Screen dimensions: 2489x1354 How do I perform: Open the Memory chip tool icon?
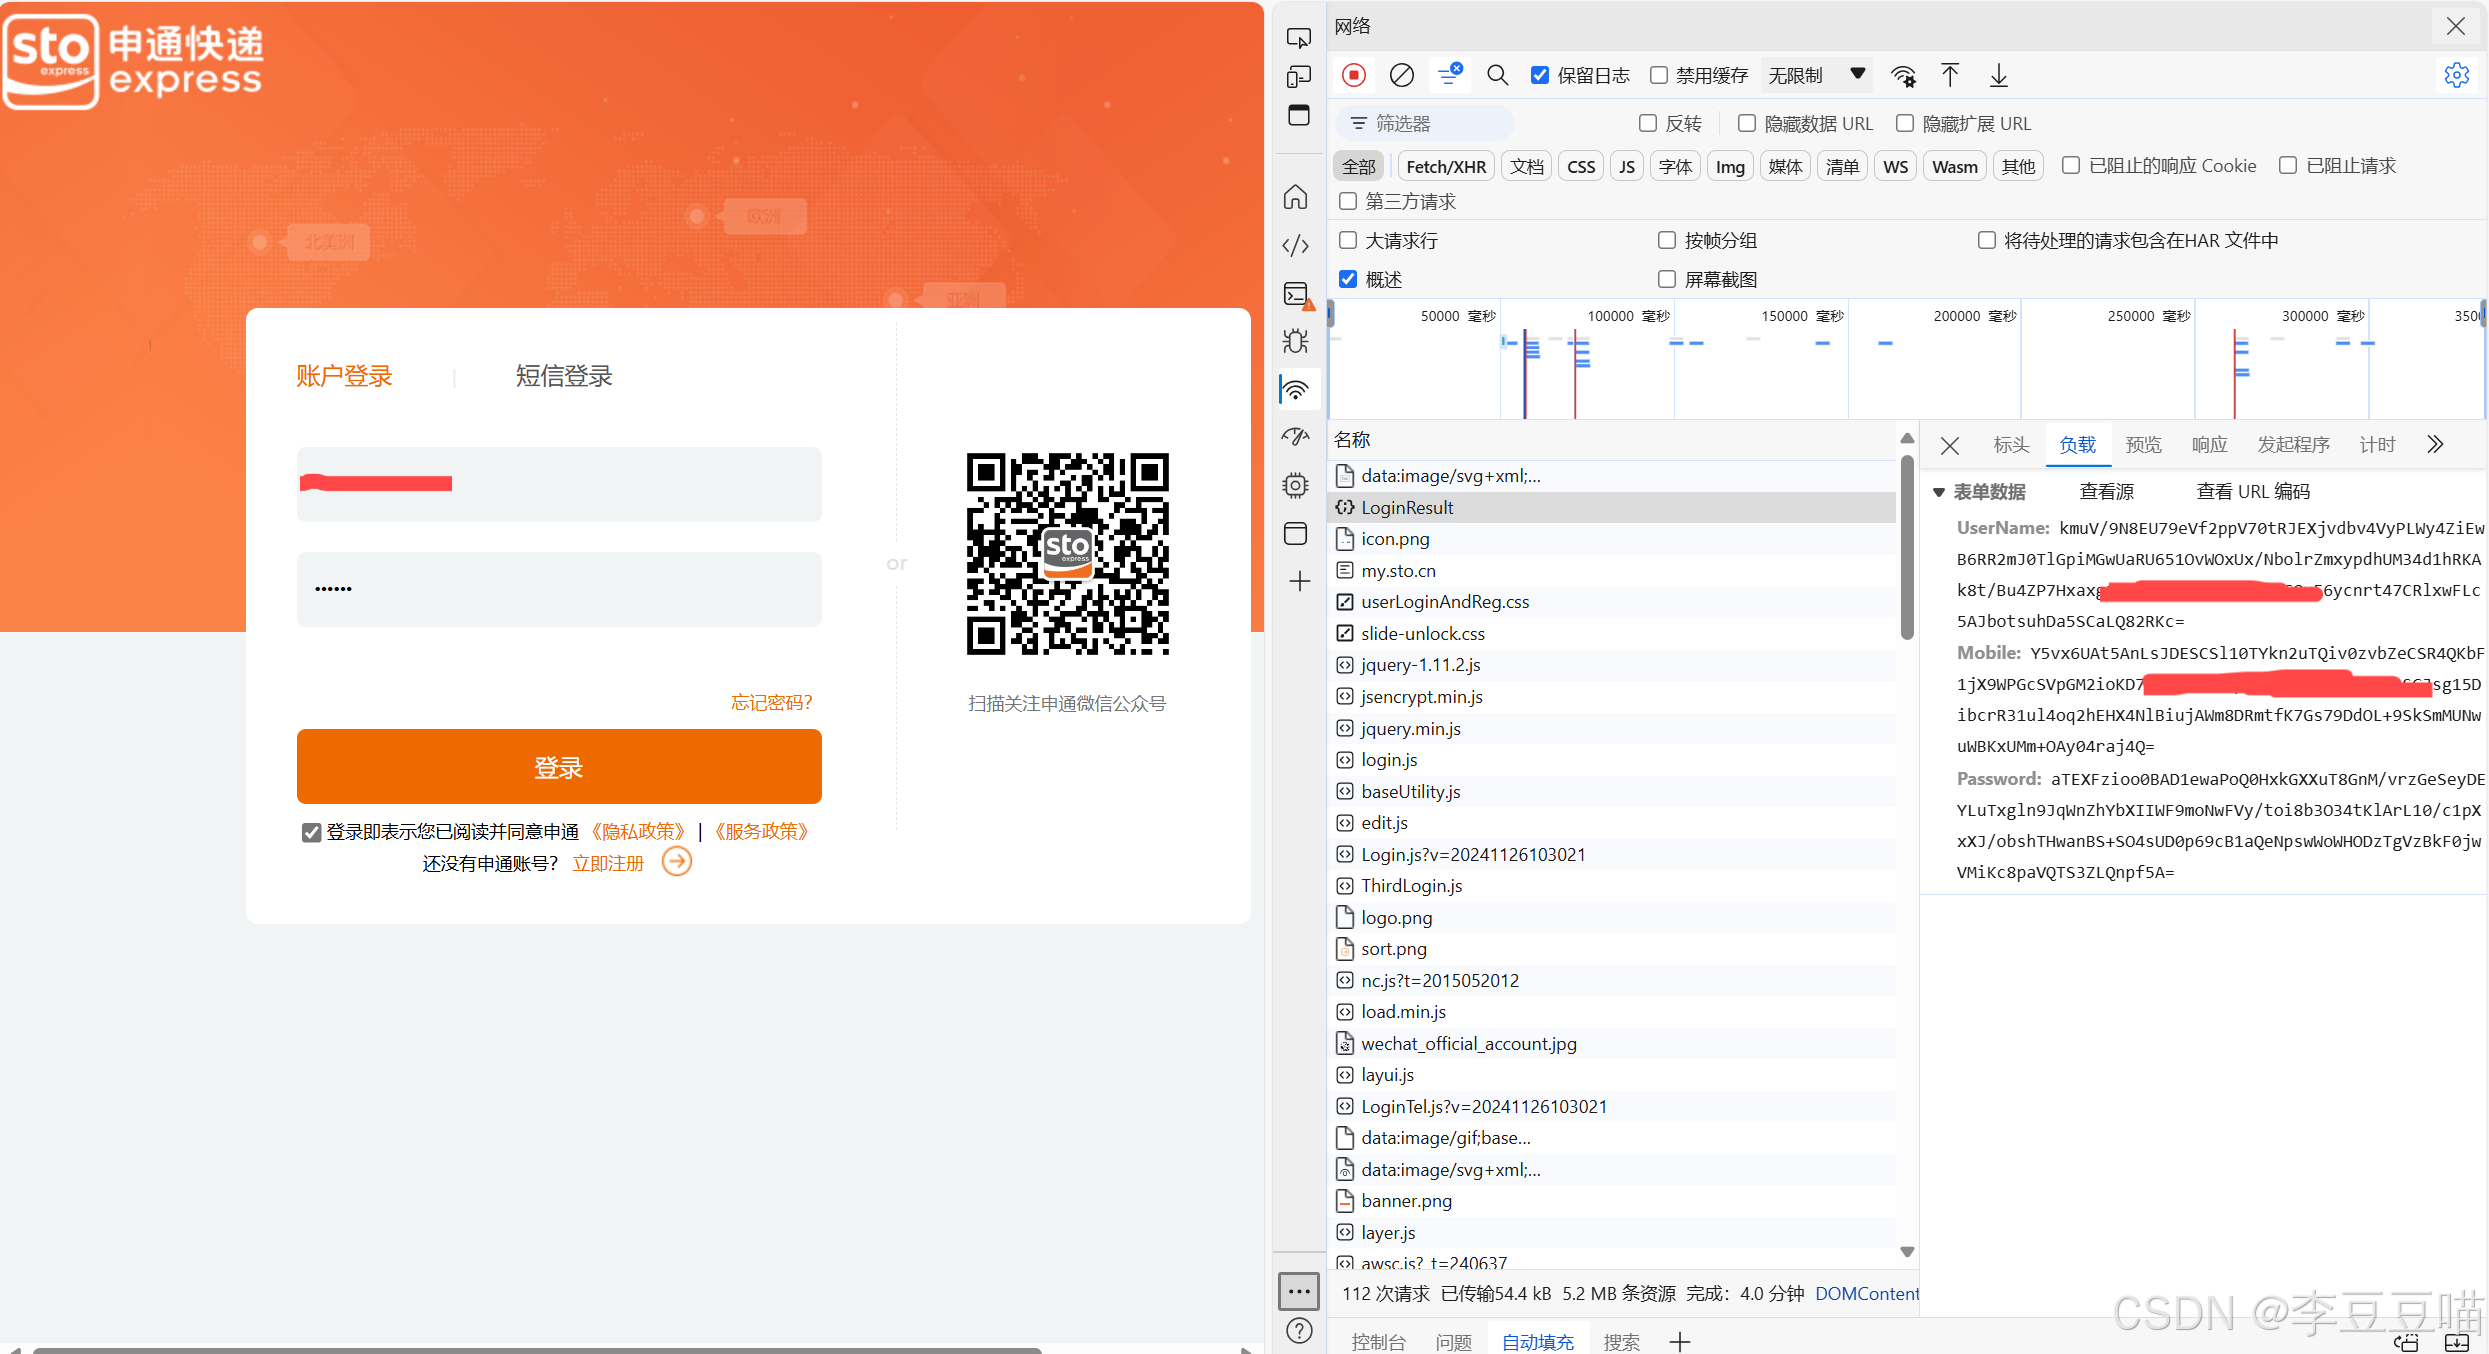(x=1296, y=485)
